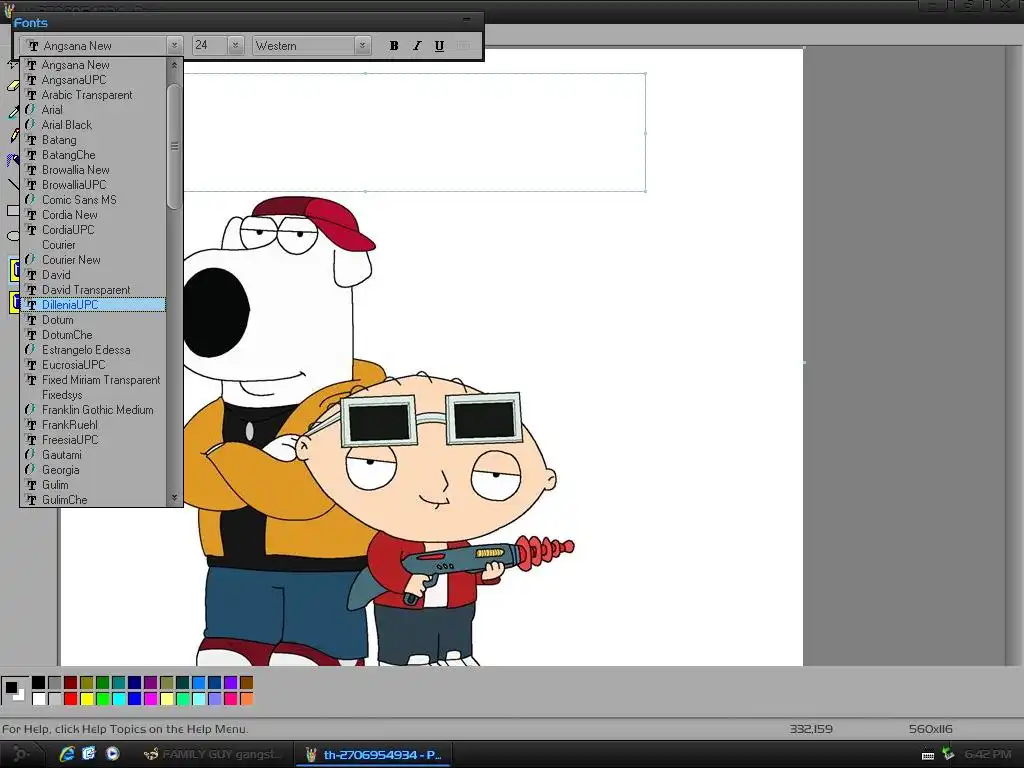Click the keyboard icon in the system tray
The height and width of the screenshot is (768, 1024).
point(927,756)
